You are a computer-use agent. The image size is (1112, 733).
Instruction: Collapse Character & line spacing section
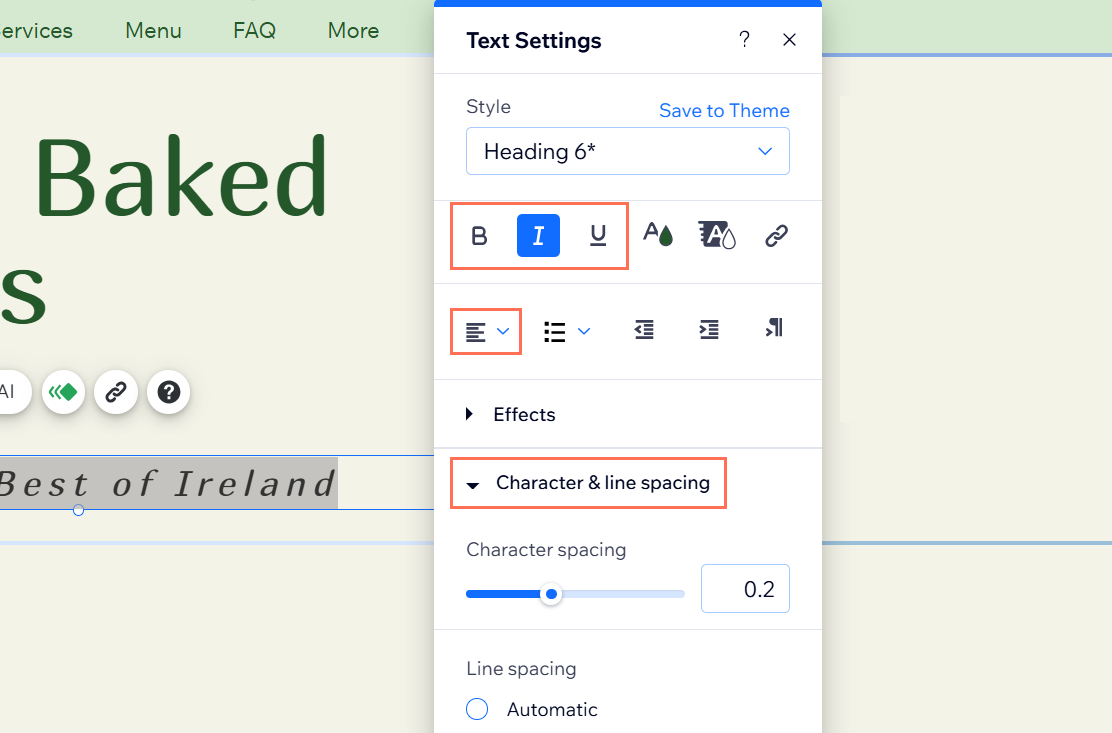[x=589, y=483]
